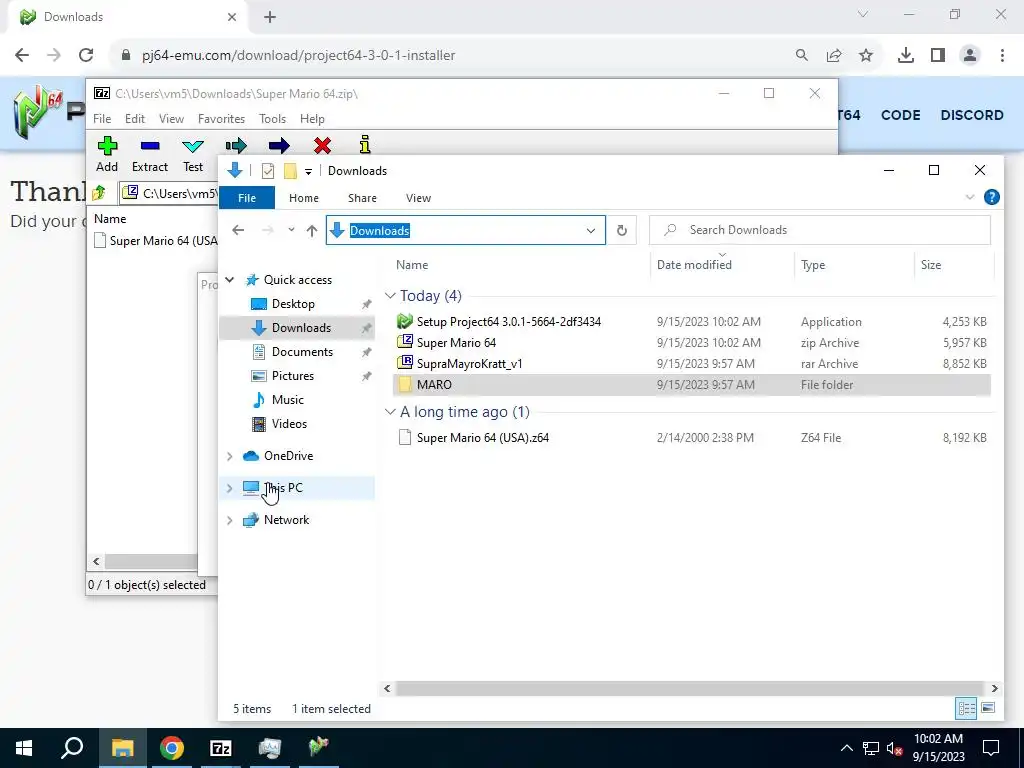Image resolution: width=1024 pixels, height=768 pixels.
Task: Collapse the A long time ago group
Action: click(390, 412)
